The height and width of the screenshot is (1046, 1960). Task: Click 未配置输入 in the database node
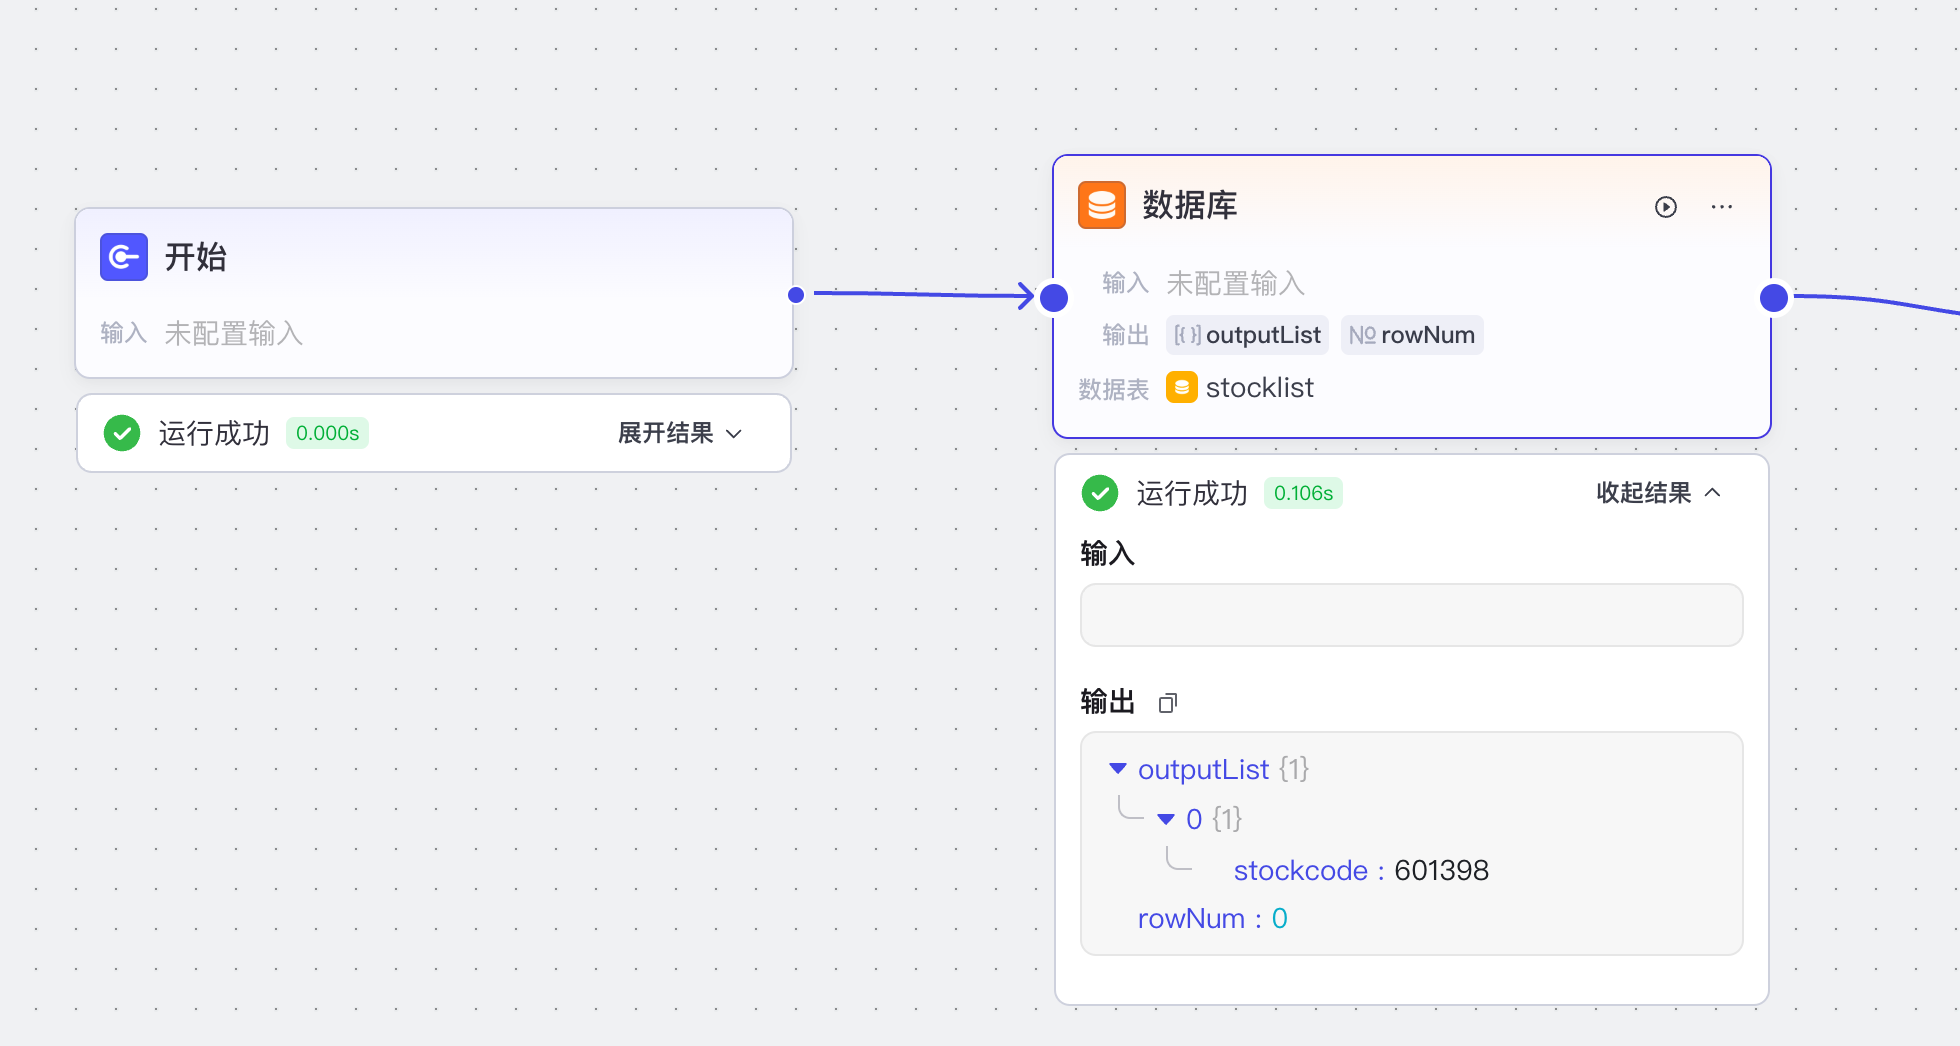click(x=1236, y=283)
